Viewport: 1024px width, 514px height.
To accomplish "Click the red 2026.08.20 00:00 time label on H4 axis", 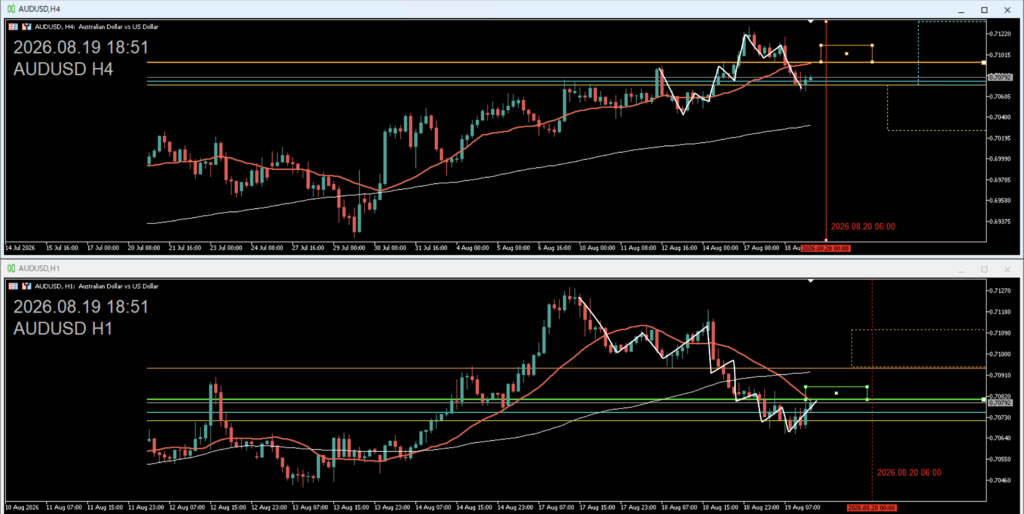I will (825, 248).
